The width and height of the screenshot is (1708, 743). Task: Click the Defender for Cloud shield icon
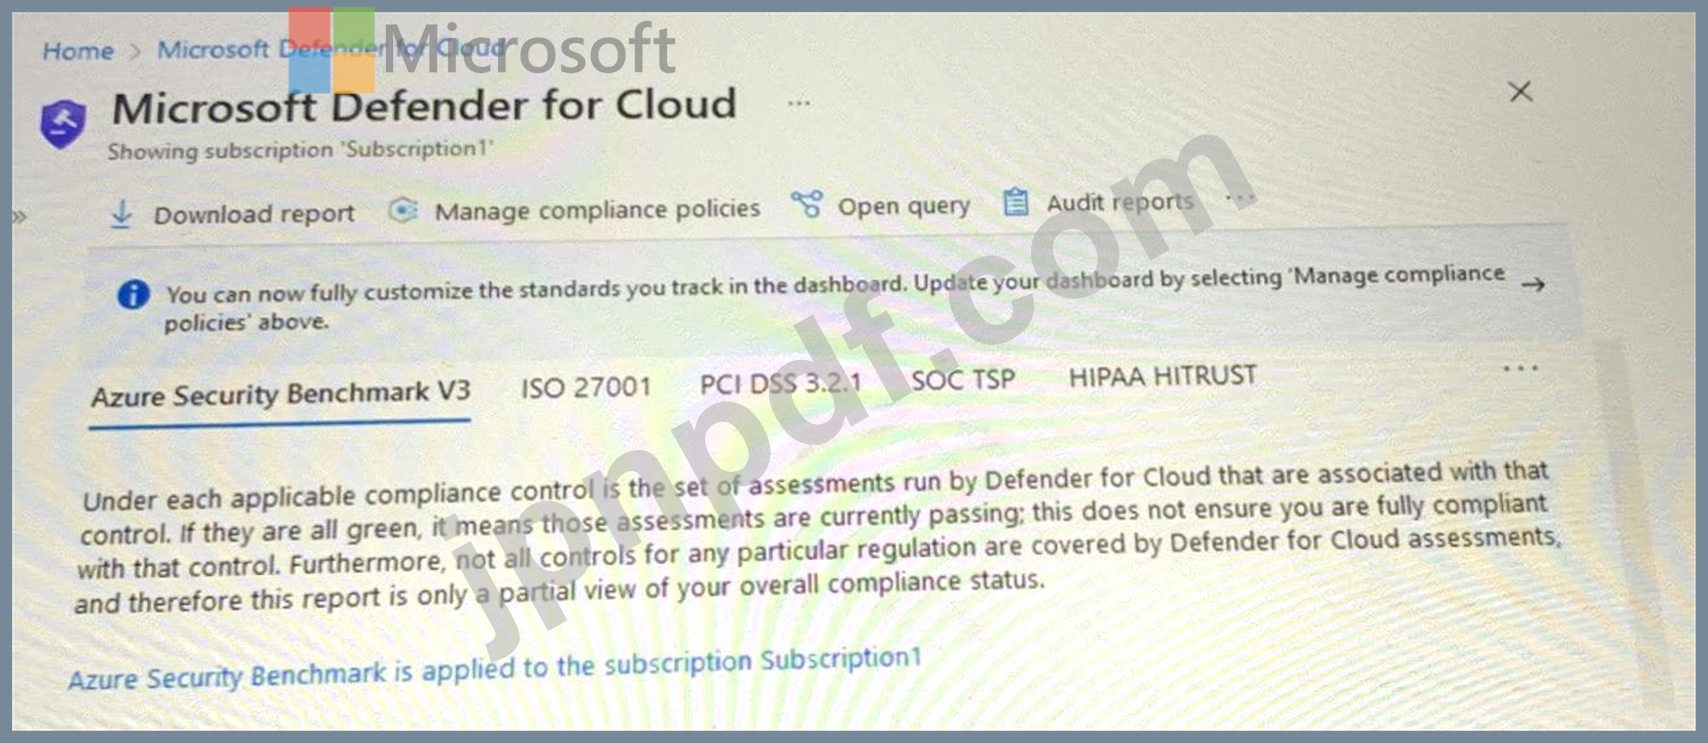click(62, 124)
